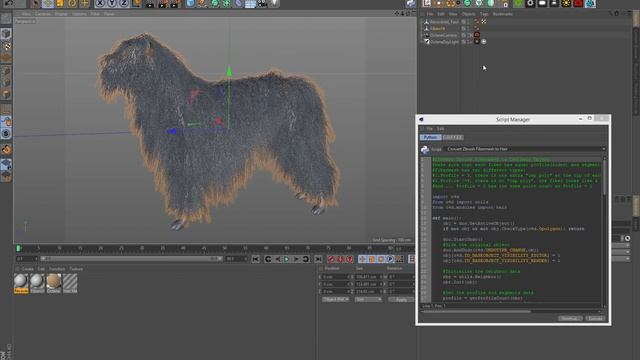640x360 pixels.
Task: Toggle Rotation keyframe recording in the timeline
Action: pyautogui.click(x=381, y=259)
